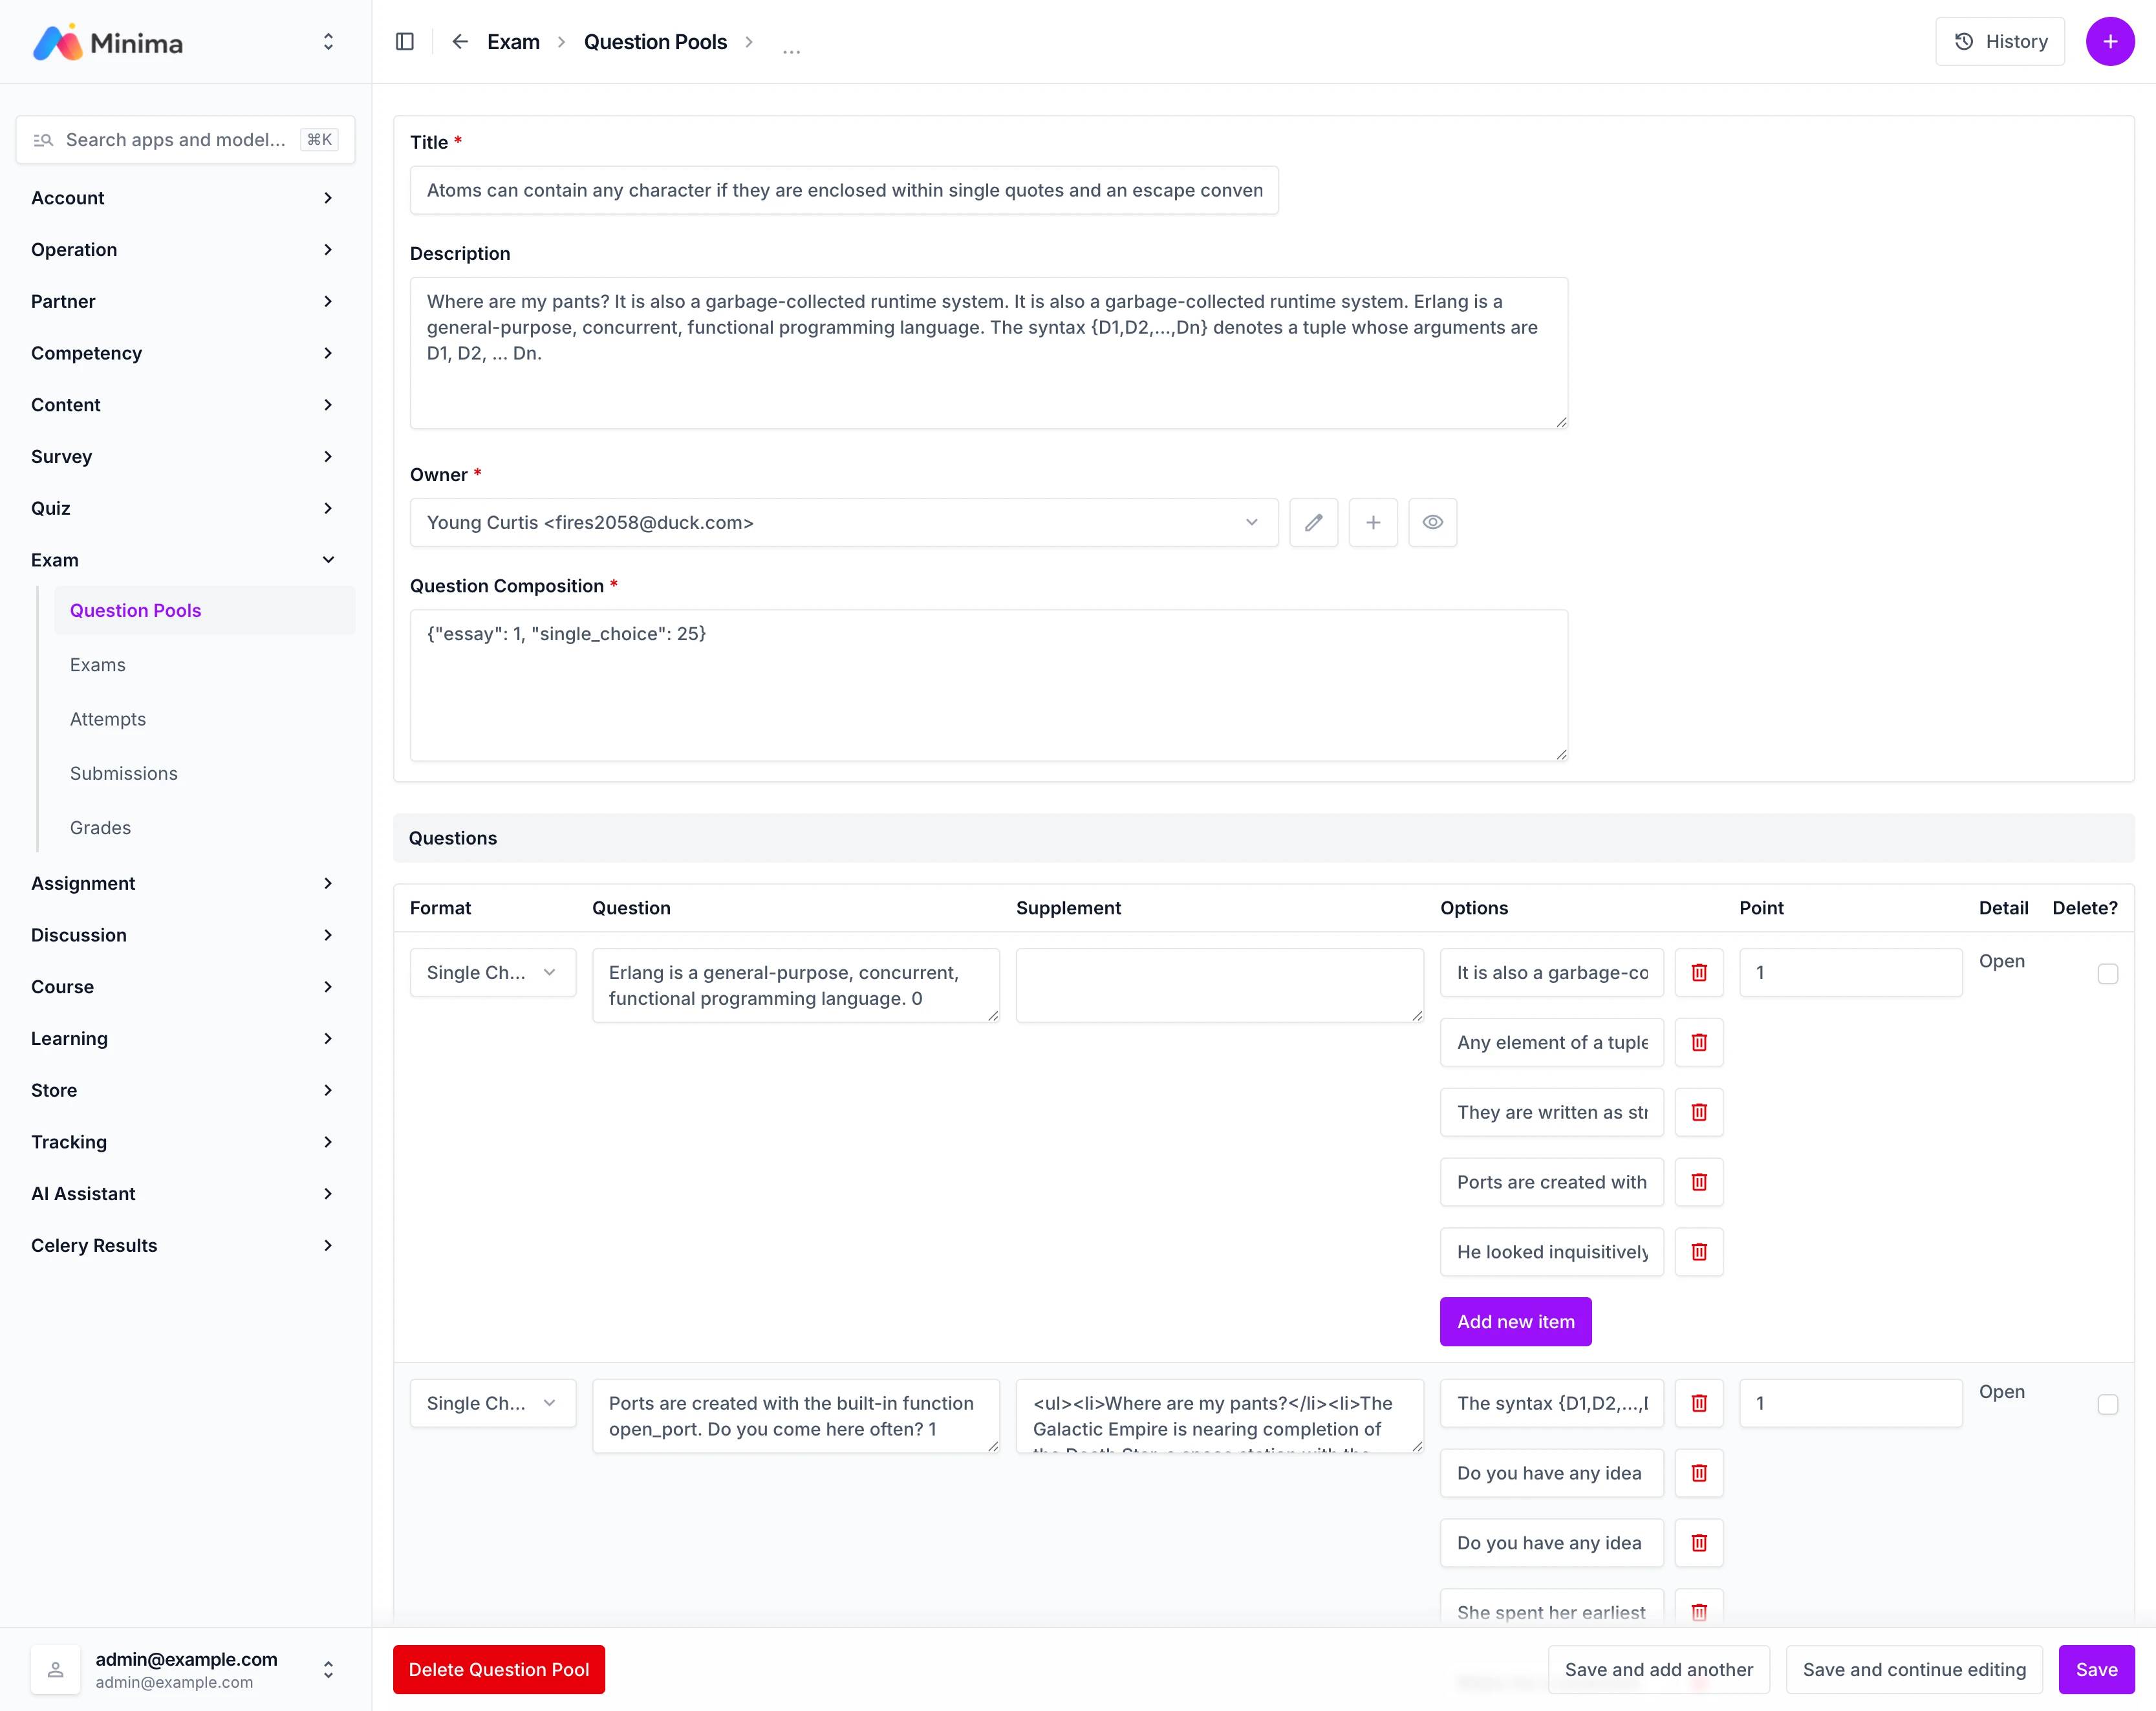Delete the 'Ports are created with' option

click(1698, 1182)
